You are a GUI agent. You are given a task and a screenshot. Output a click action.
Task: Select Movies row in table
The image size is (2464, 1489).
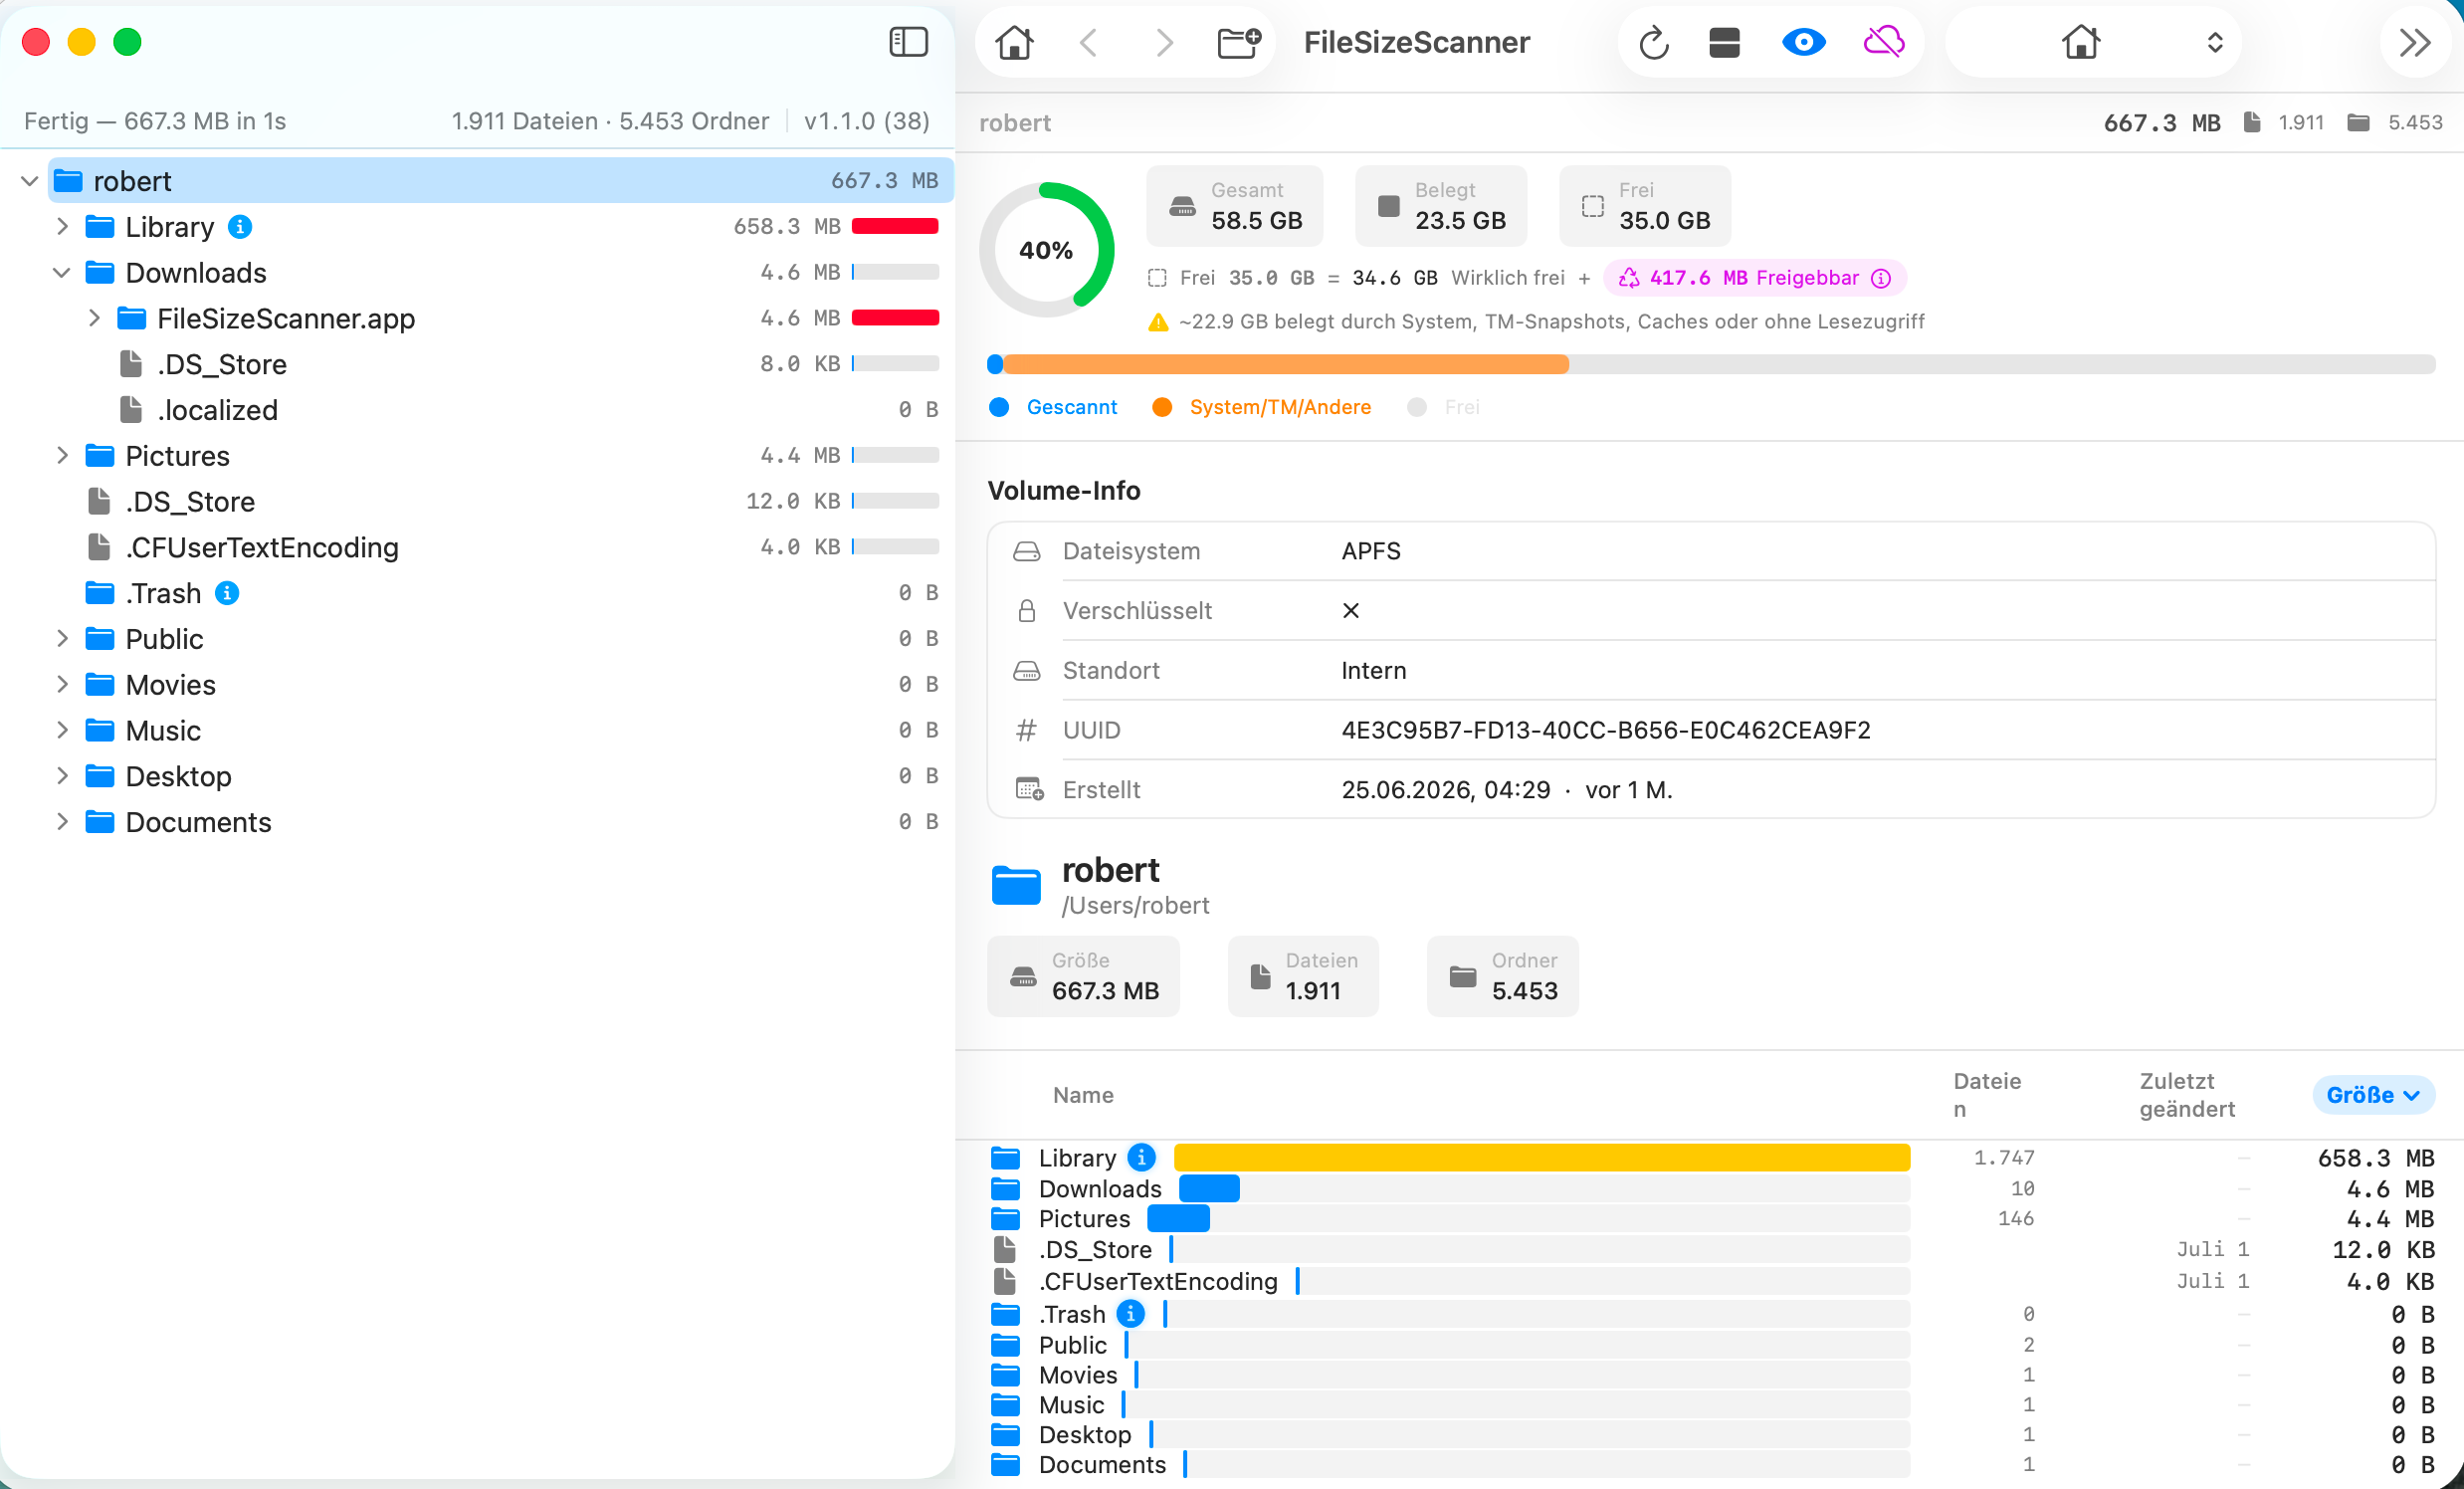1712,1374
